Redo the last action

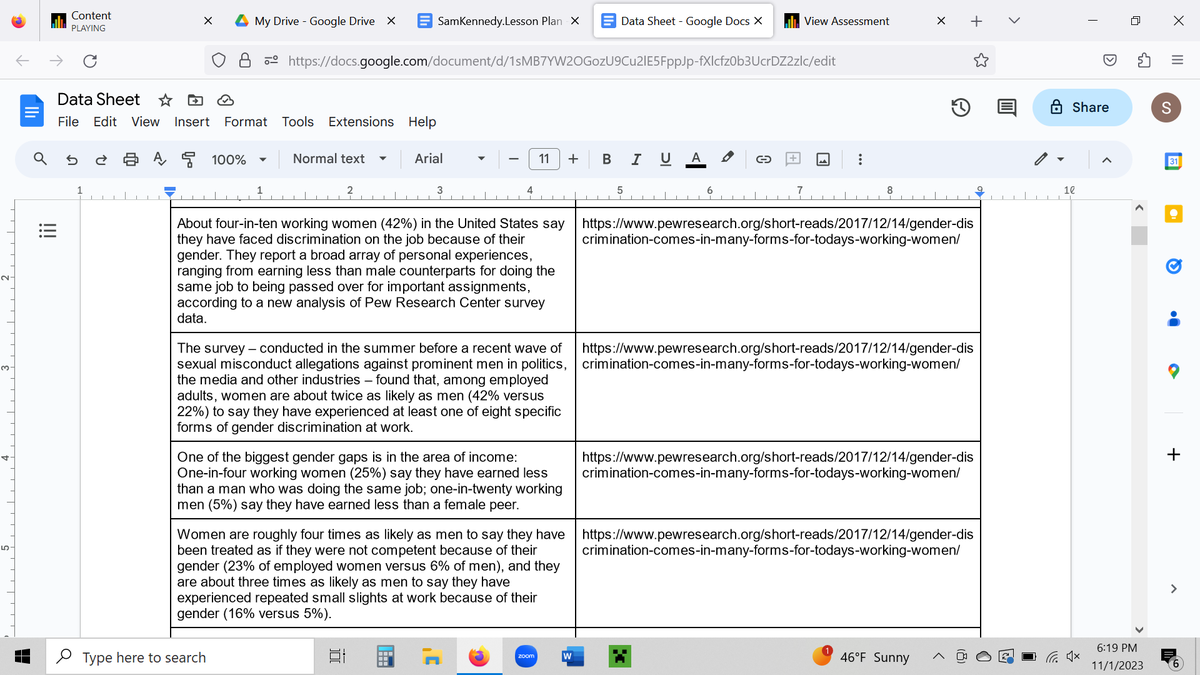click(101, 158)
